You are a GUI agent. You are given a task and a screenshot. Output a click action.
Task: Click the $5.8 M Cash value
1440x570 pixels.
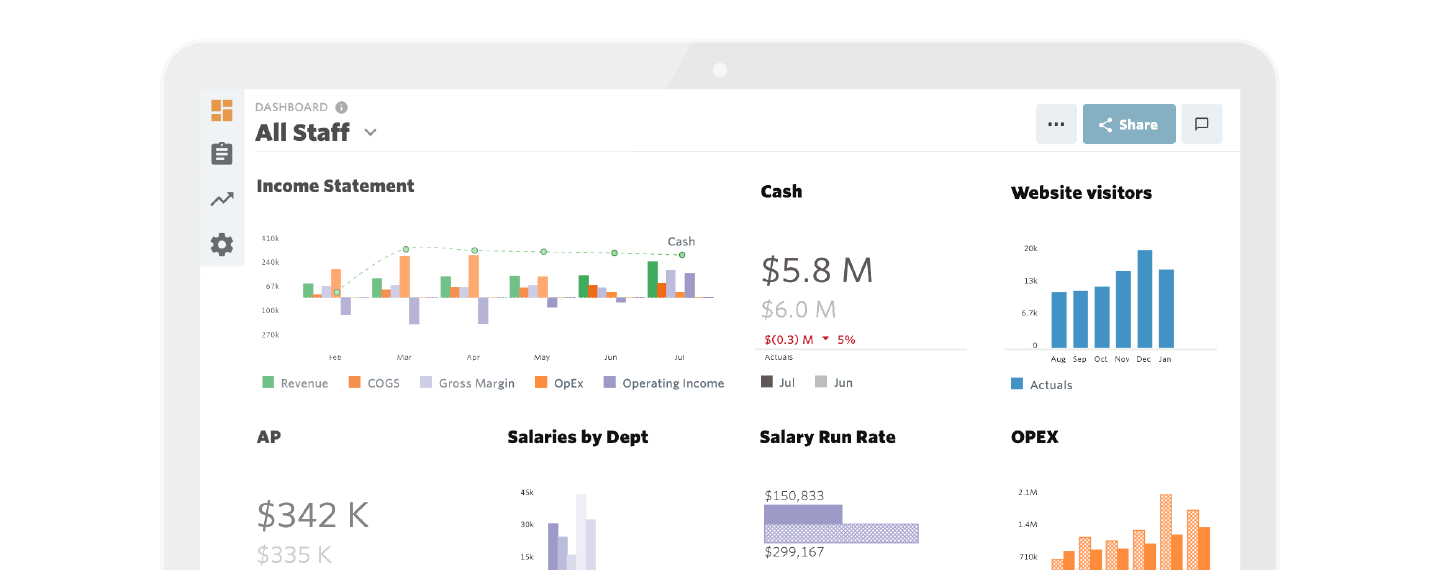pos(817,270)
